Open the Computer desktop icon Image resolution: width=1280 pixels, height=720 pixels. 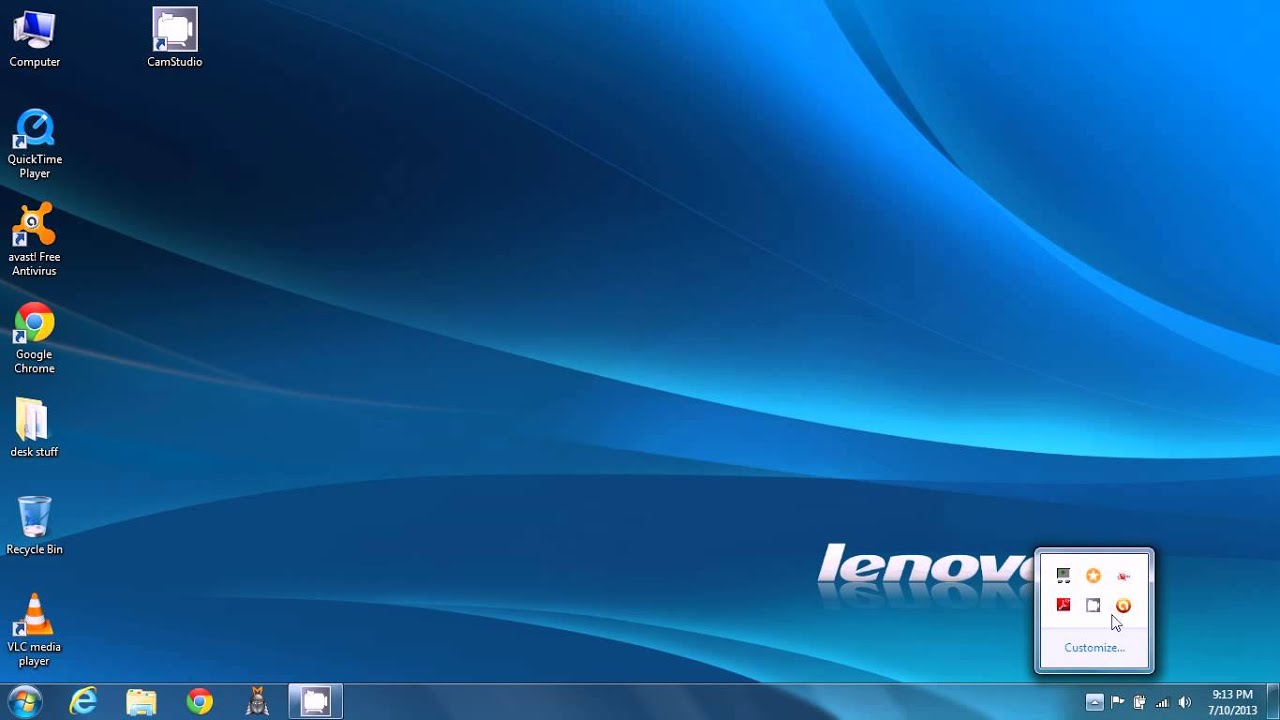click(34, 39)
